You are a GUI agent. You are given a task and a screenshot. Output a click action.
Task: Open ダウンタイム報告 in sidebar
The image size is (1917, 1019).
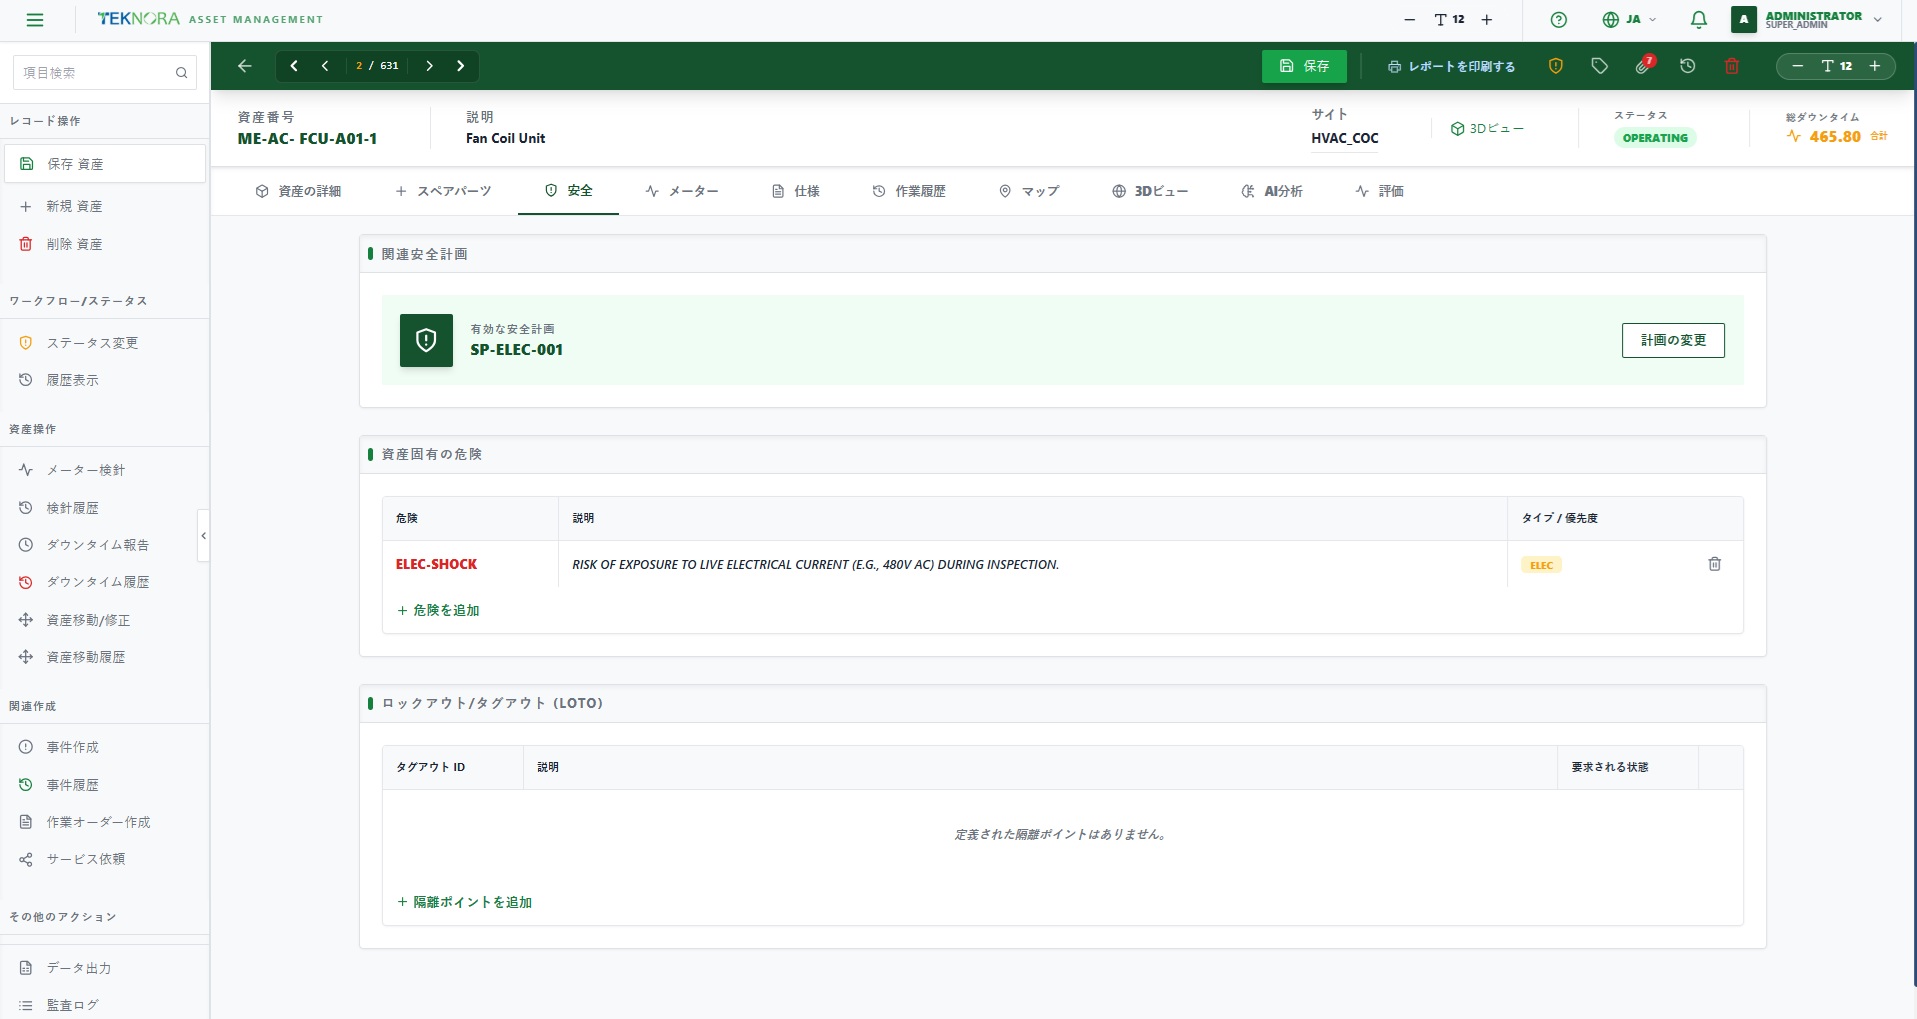pyautogui.click(x=104, y=545)
